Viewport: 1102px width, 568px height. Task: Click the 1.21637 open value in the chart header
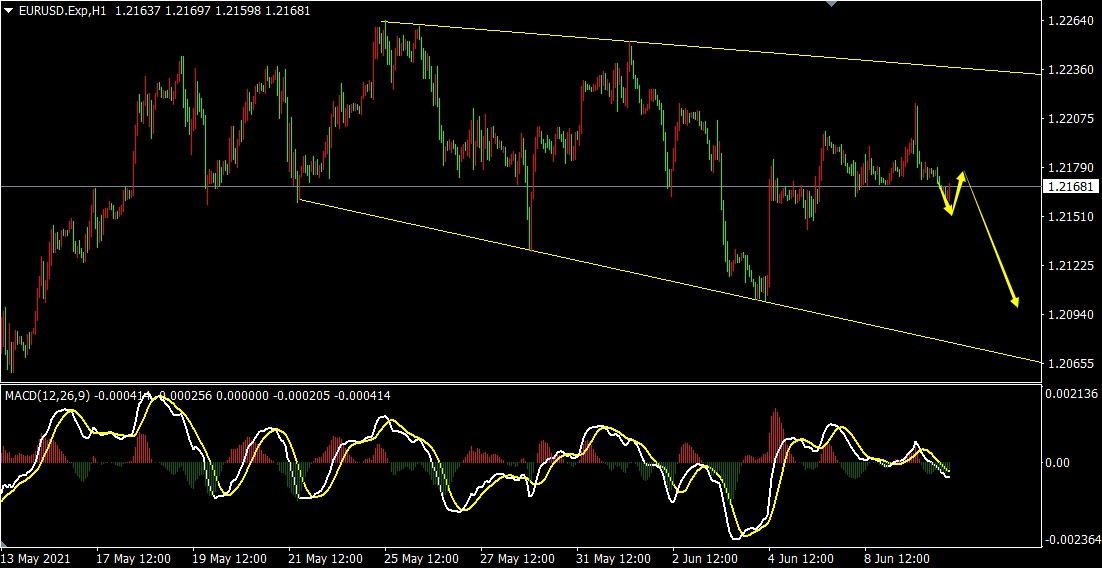(x=137, y=11)
